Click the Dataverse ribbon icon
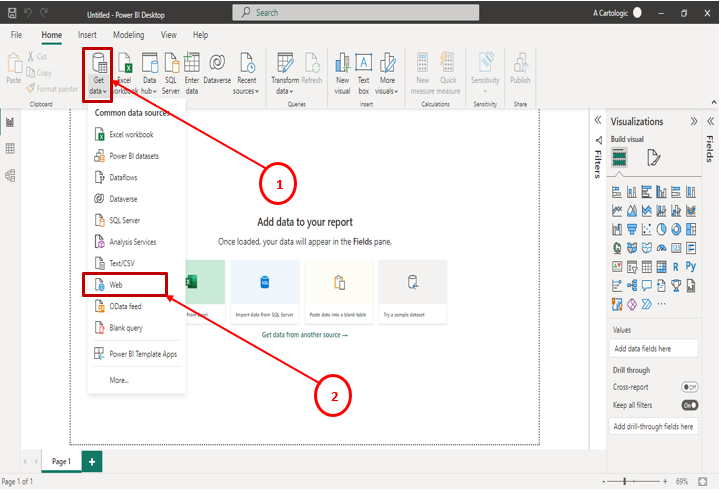 [217, 69]
